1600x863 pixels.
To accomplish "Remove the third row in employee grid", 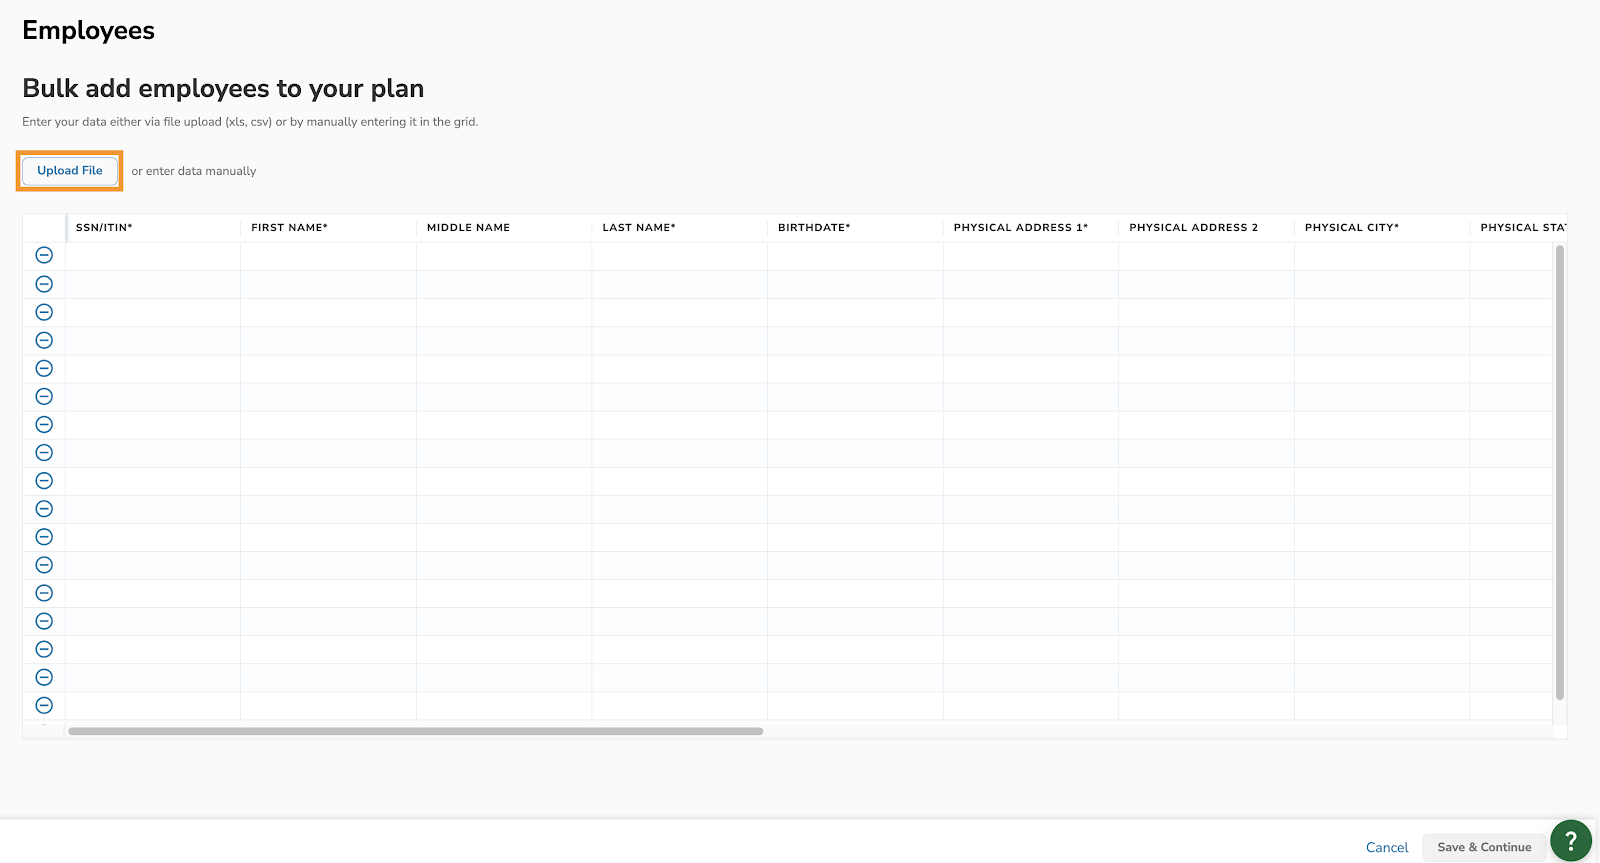I will tap(44, 312).
